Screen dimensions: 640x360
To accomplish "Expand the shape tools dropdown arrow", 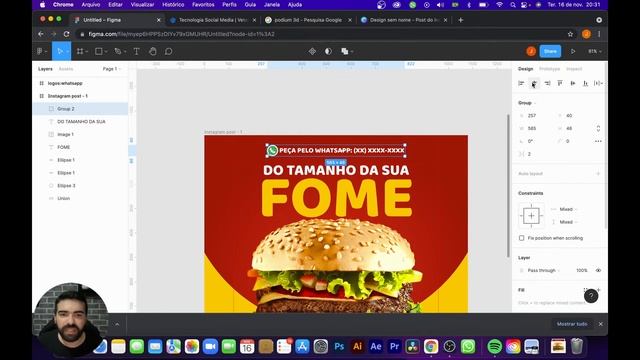I will [106, 52].
